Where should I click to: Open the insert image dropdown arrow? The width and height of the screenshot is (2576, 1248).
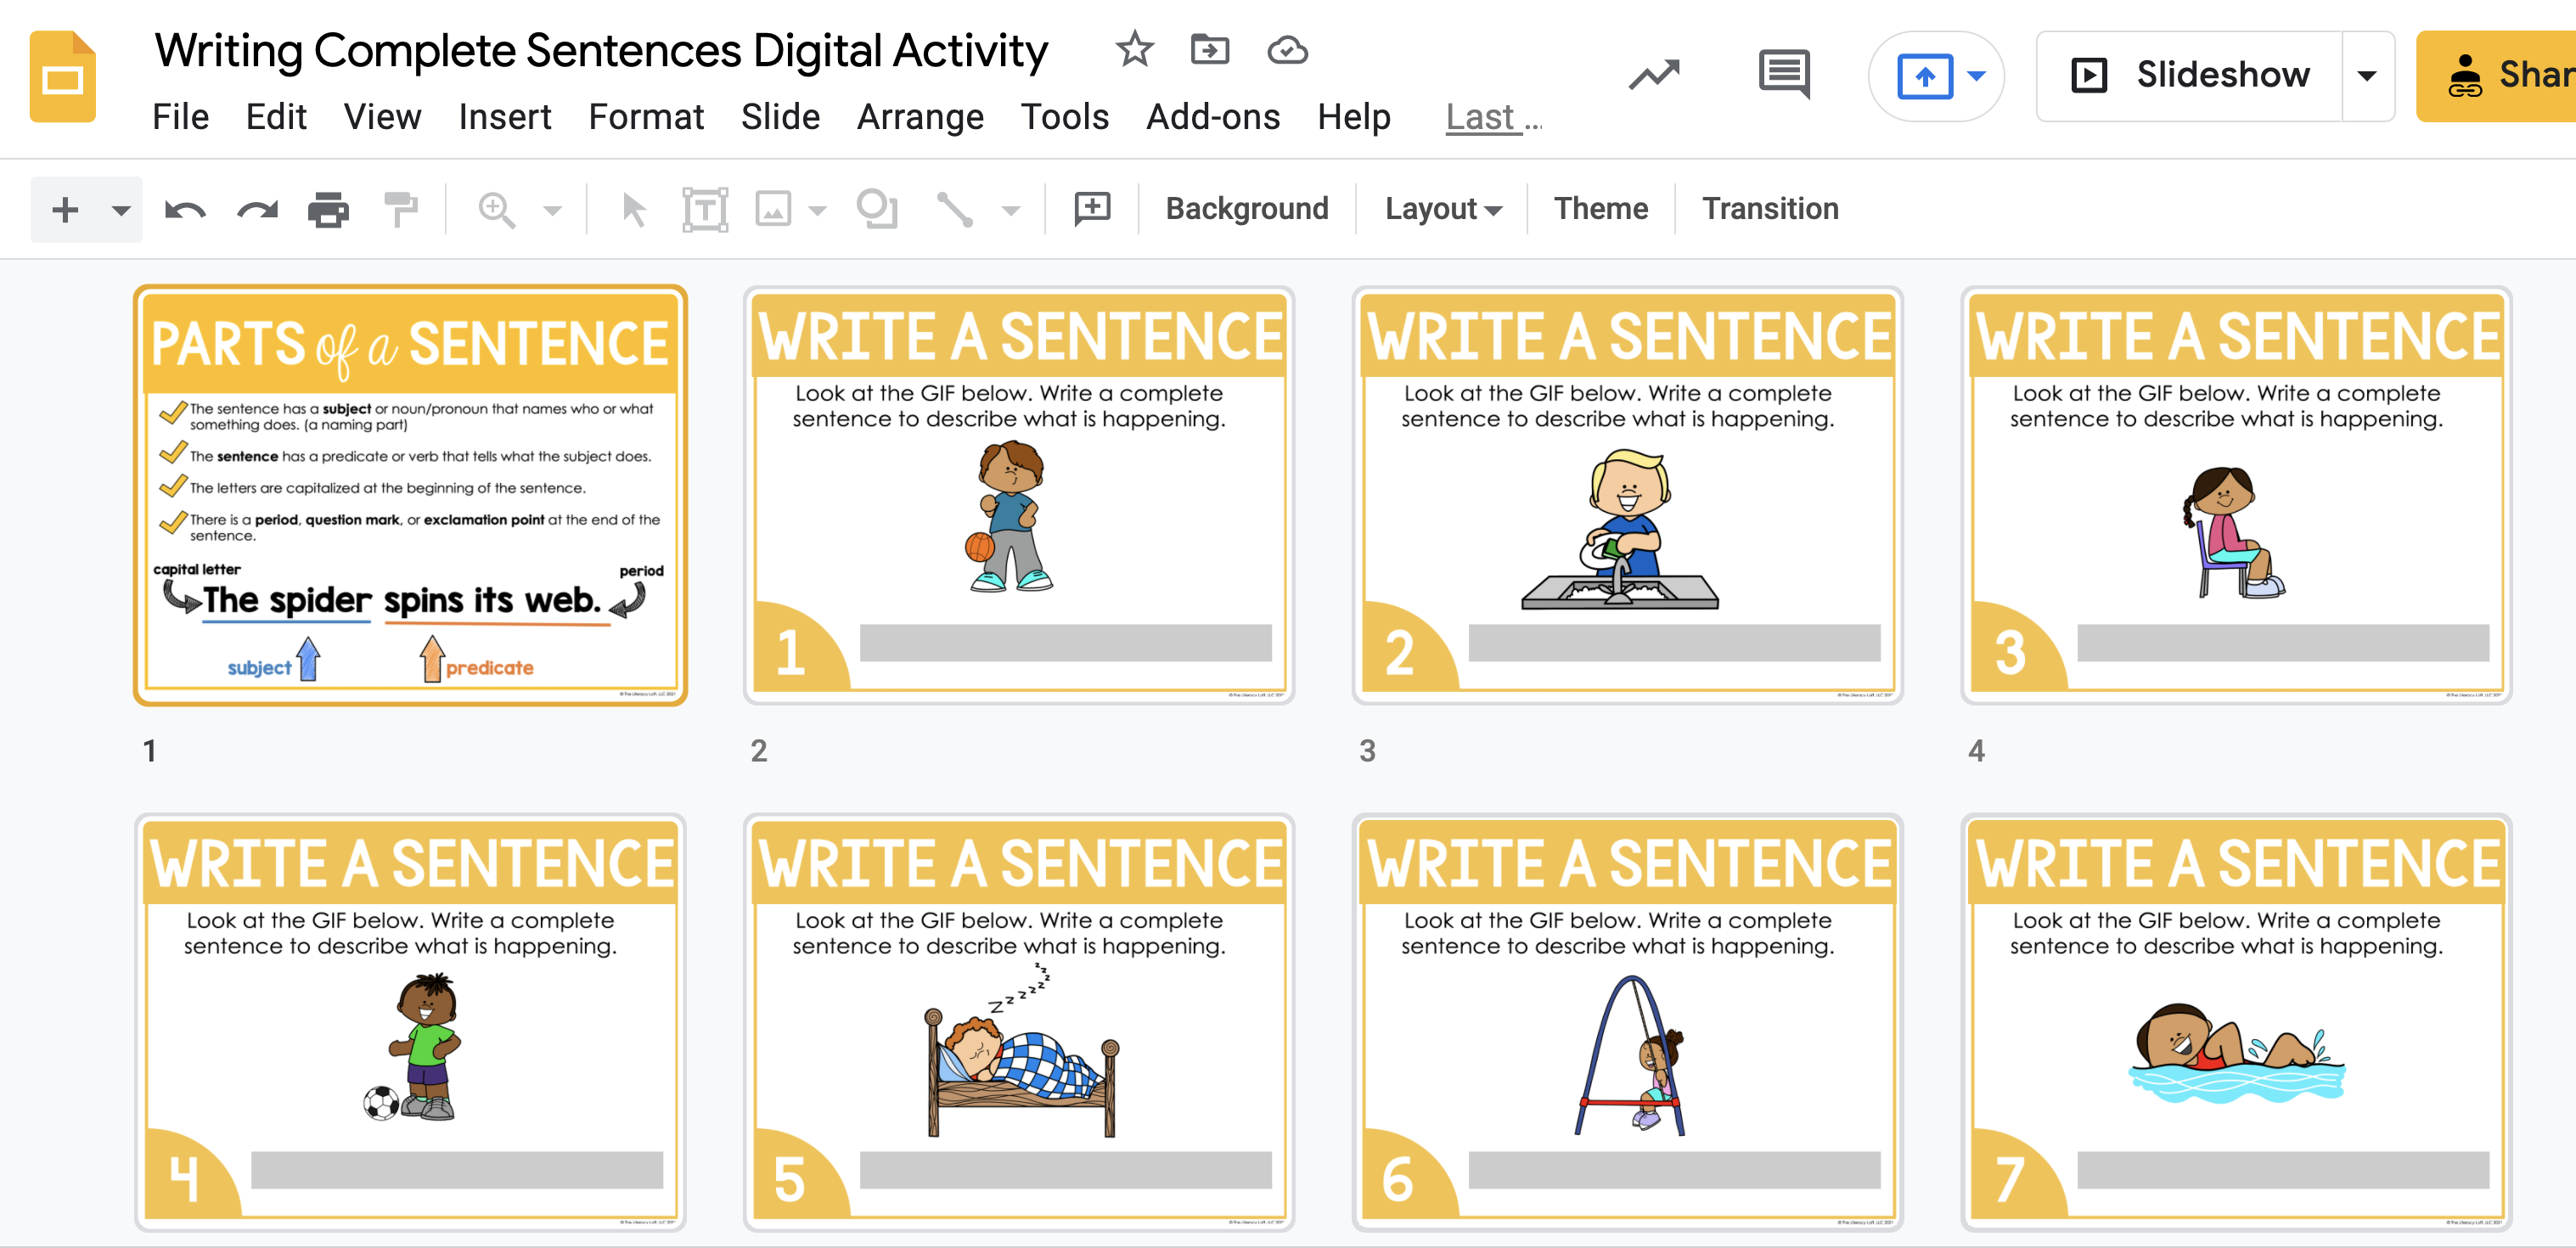click(x=817, y=210)
